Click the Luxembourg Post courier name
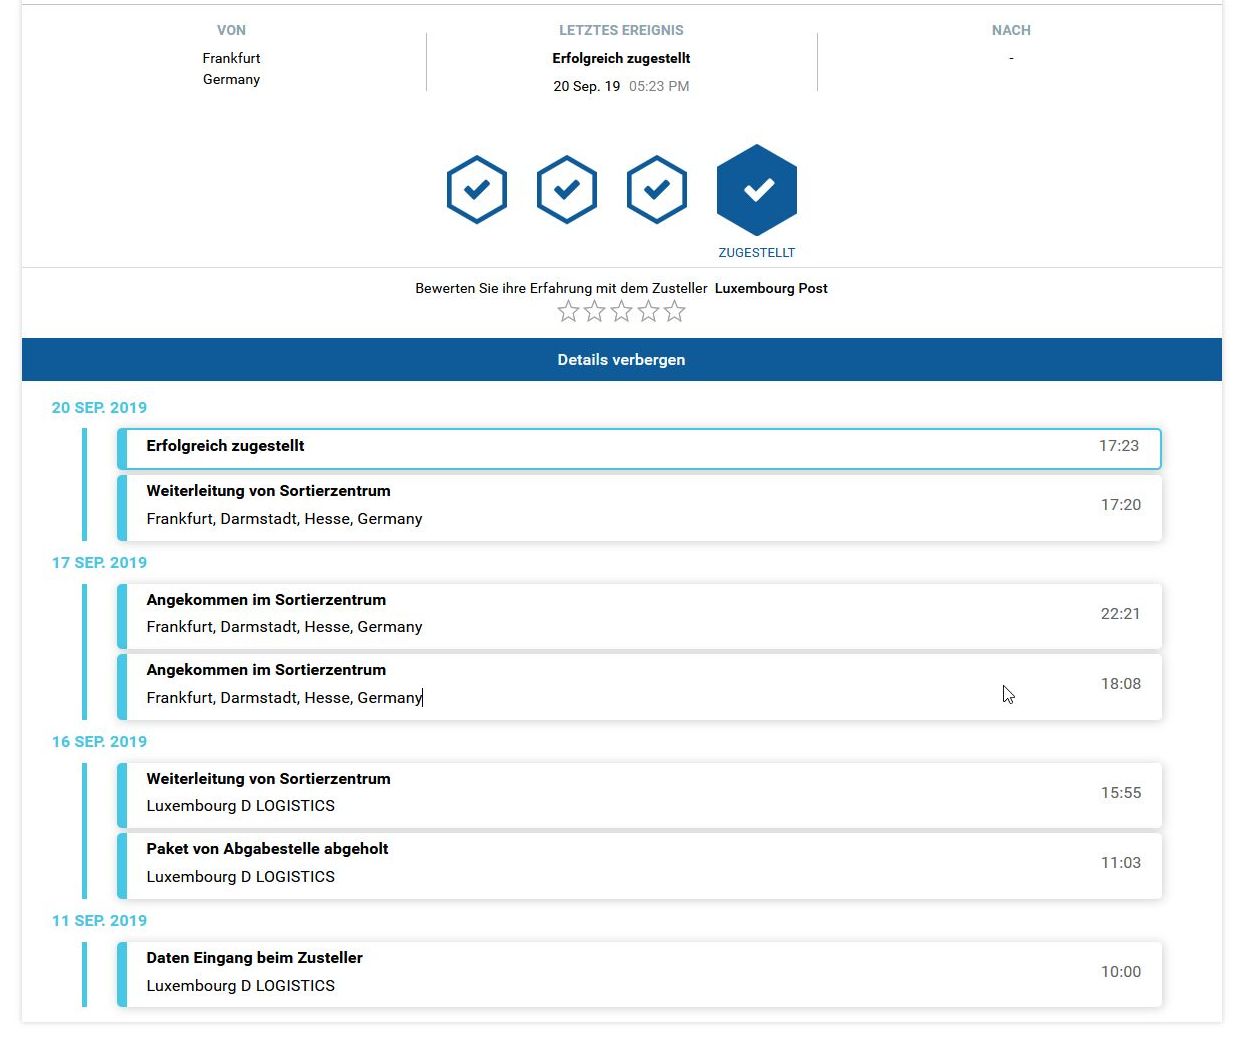Viewport: 1245px width, 1040px height. tap(771, 289)
